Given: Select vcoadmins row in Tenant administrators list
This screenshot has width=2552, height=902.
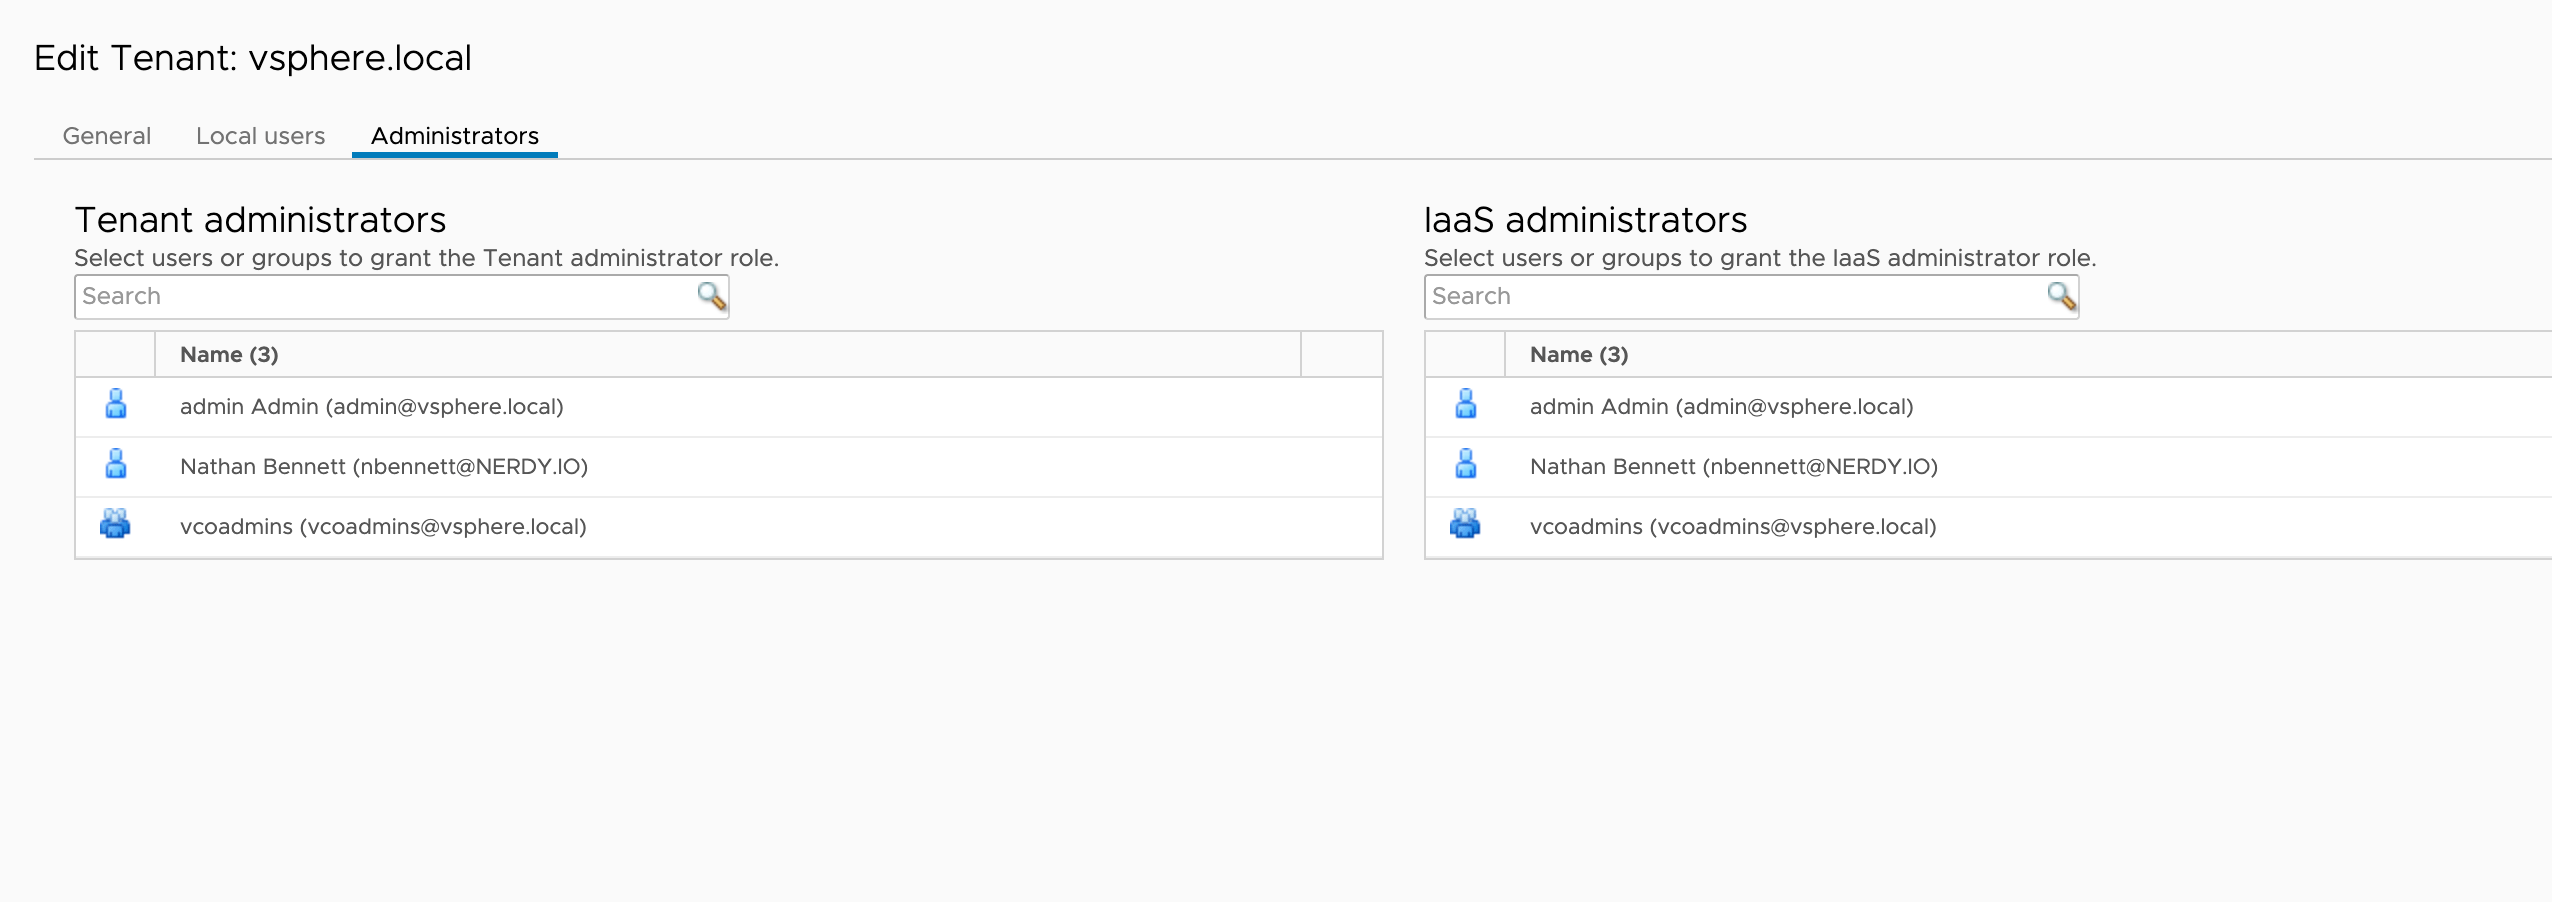Looking at the screenshot, I should point(383,527).
